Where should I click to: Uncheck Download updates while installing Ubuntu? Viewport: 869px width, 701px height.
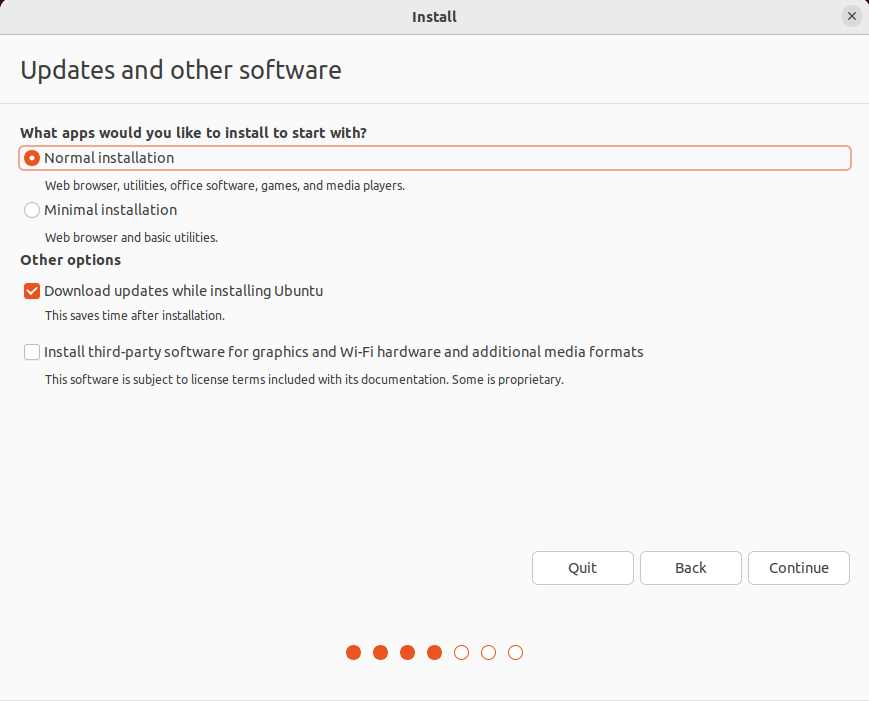(x=32, y=291)
